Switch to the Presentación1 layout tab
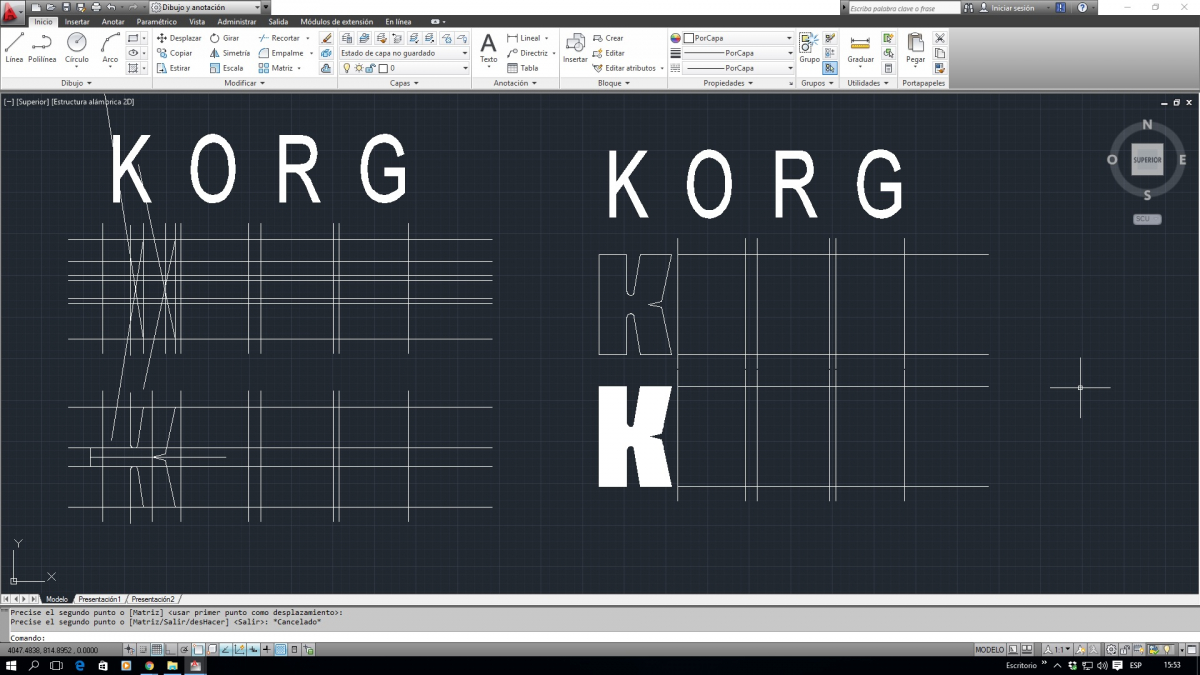The height and width of the screenshot is (675, 1200). coord(100,599)
